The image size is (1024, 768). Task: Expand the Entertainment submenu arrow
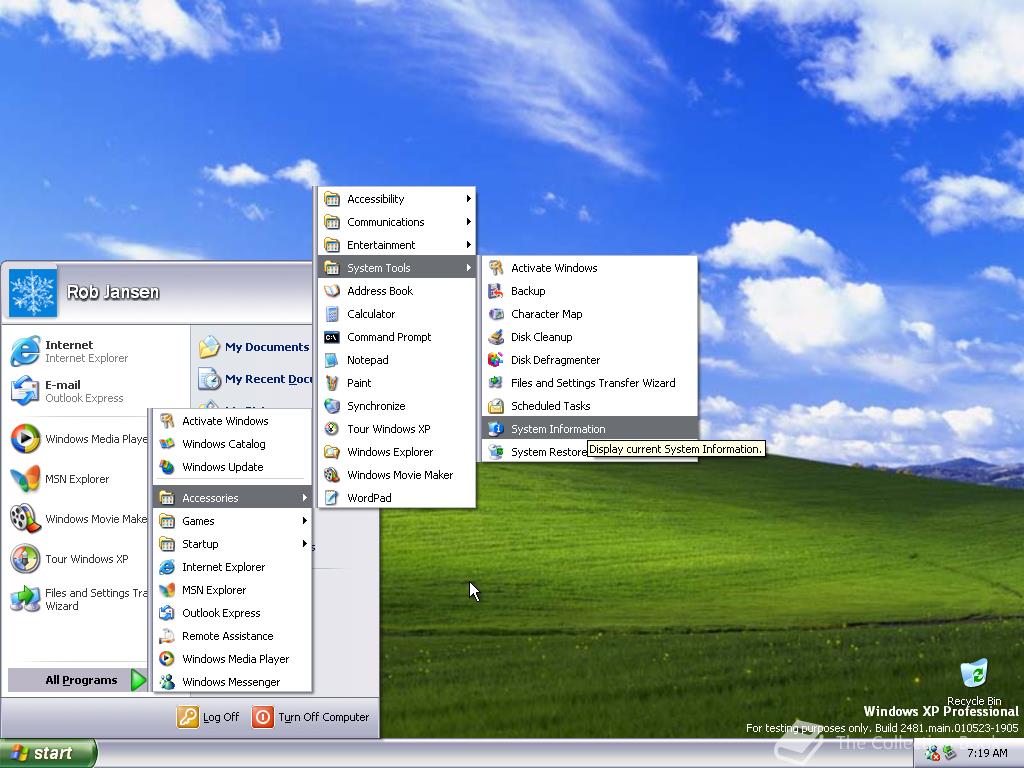point(469,245)
